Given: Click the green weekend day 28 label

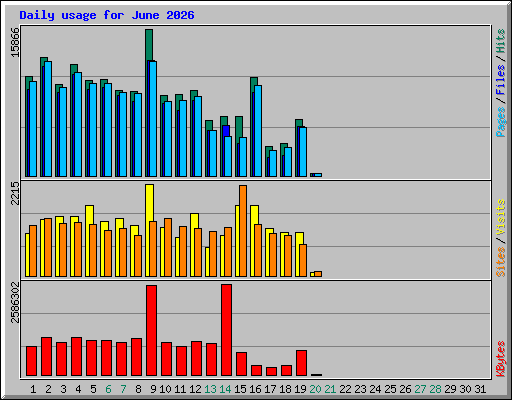Looking at the screenshot, I should click(435, 389).
